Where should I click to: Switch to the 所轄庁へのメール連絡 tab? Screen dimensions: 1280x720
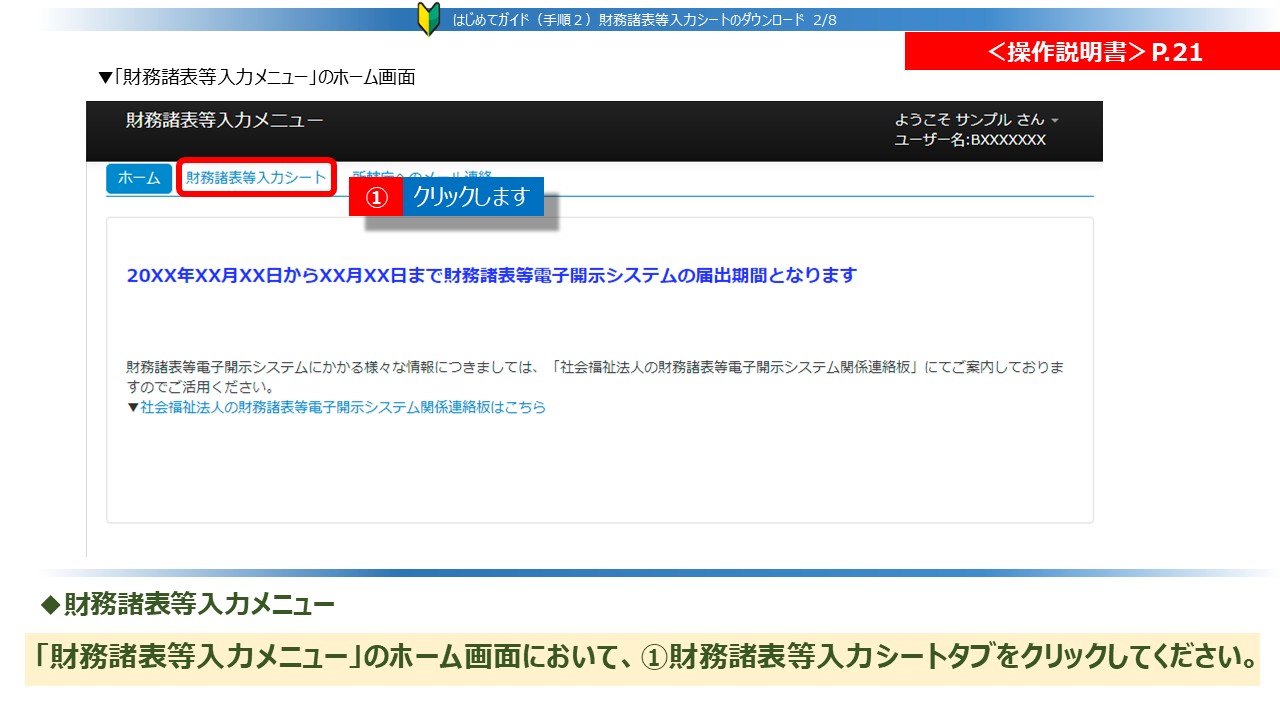tap(423, 174)
